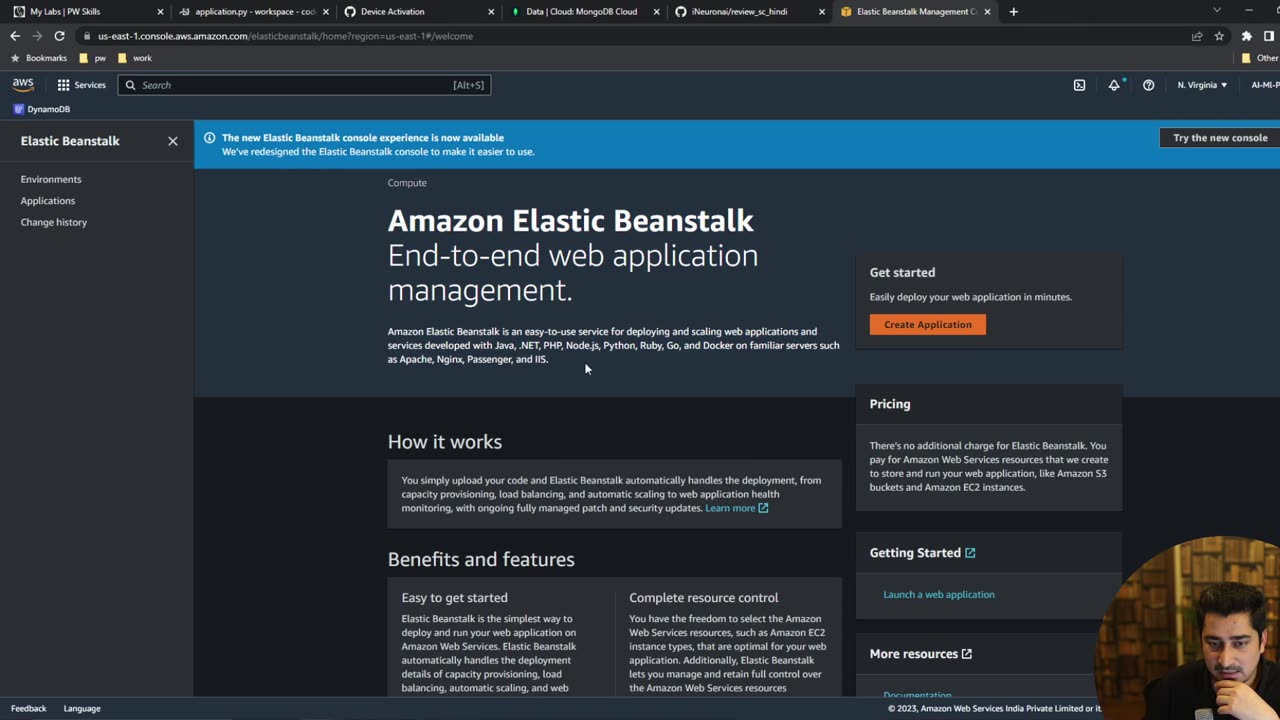Screen dimensions: 1280x720
Task: Go to Applications in sidebar
Action: pos(48,201)
